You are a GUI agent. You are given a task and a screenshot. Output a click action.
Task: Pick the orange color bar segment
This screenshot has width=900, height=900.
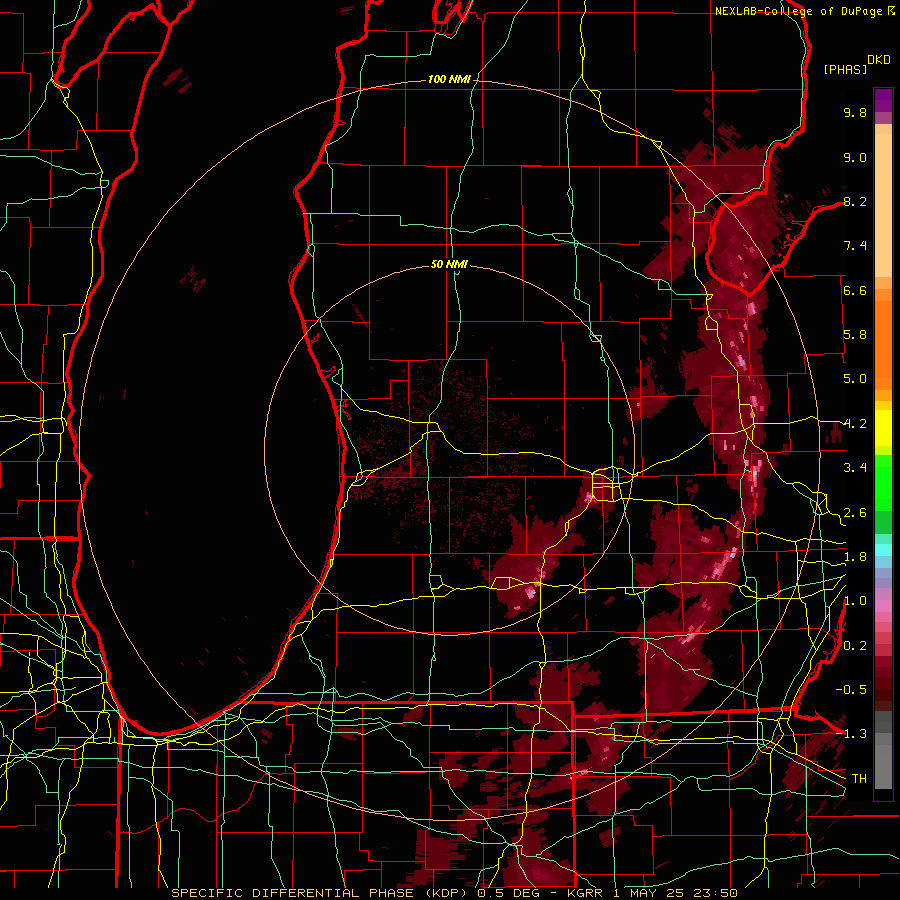(x=883, y=345)
